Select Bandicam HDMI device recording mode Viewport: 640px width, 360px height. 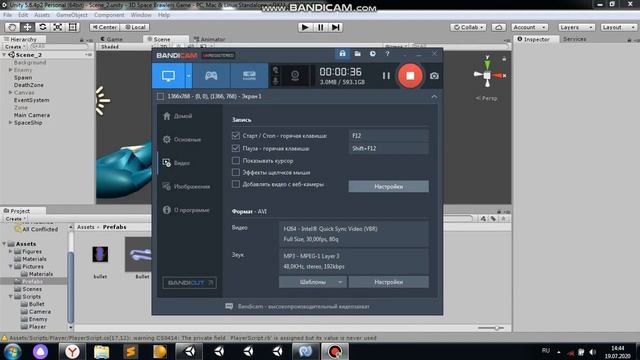(249, 76)
